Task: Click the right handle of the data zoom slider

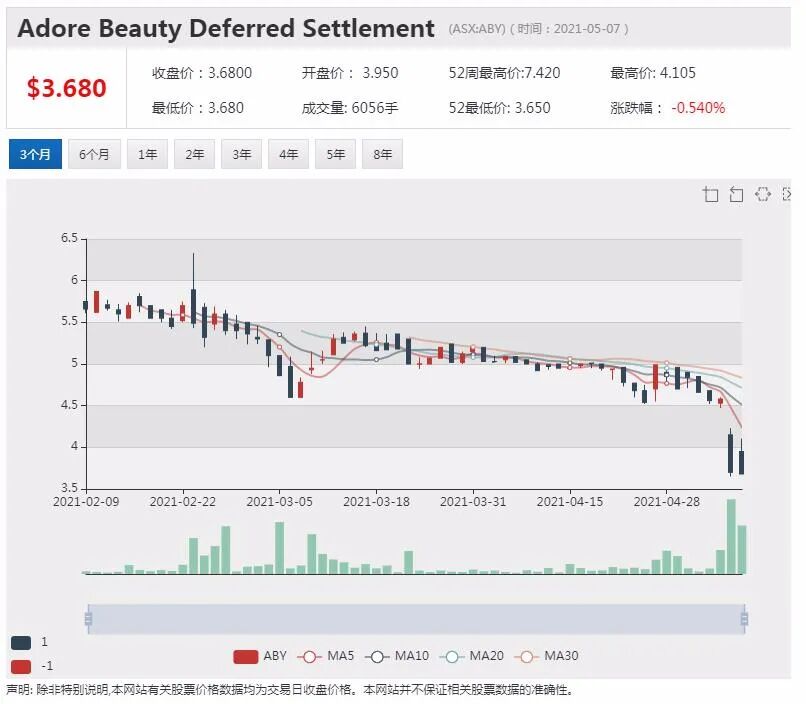Action: pyautogui.click(x=744, y=619)
